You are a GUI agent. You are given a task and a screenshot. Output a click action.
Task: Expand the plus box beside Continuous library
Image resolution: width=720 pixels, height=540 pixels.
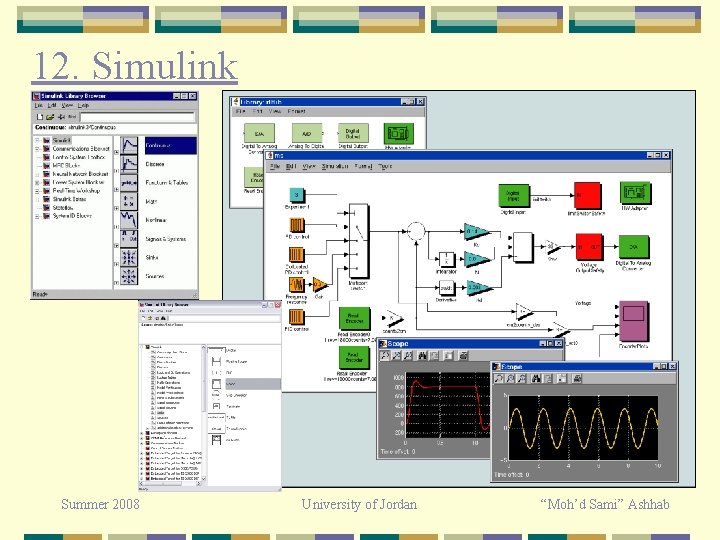click(x=116, y=152)
